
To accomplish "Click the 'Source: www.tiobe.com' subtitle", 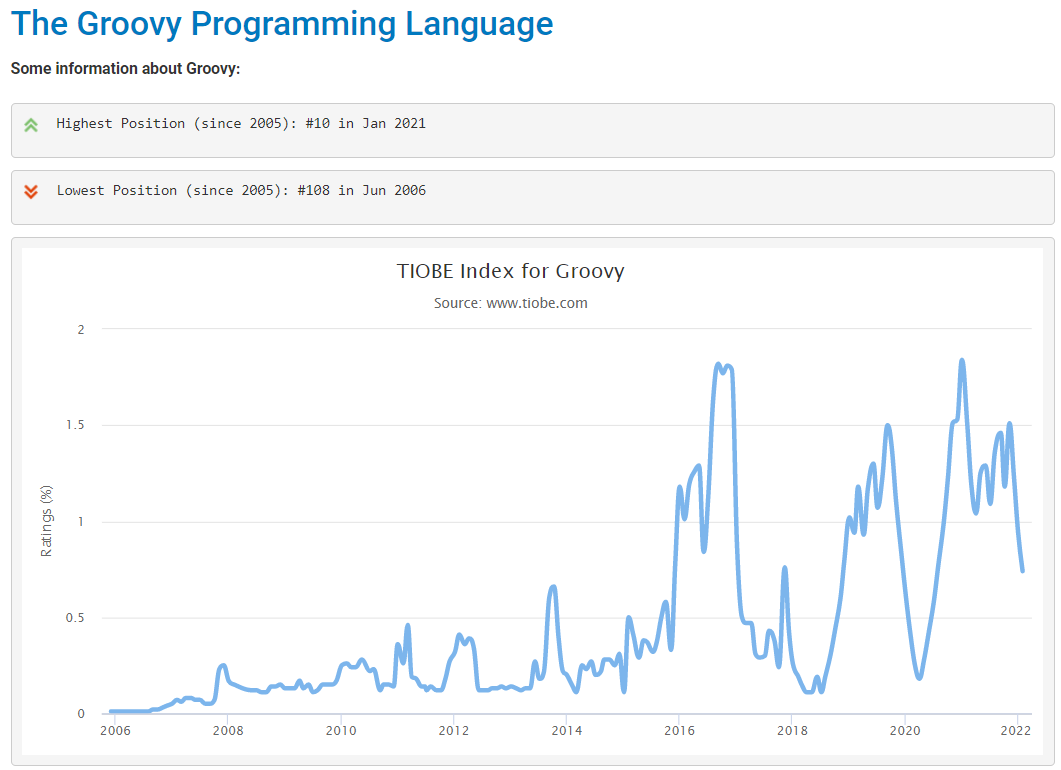I will coord(510,303).
